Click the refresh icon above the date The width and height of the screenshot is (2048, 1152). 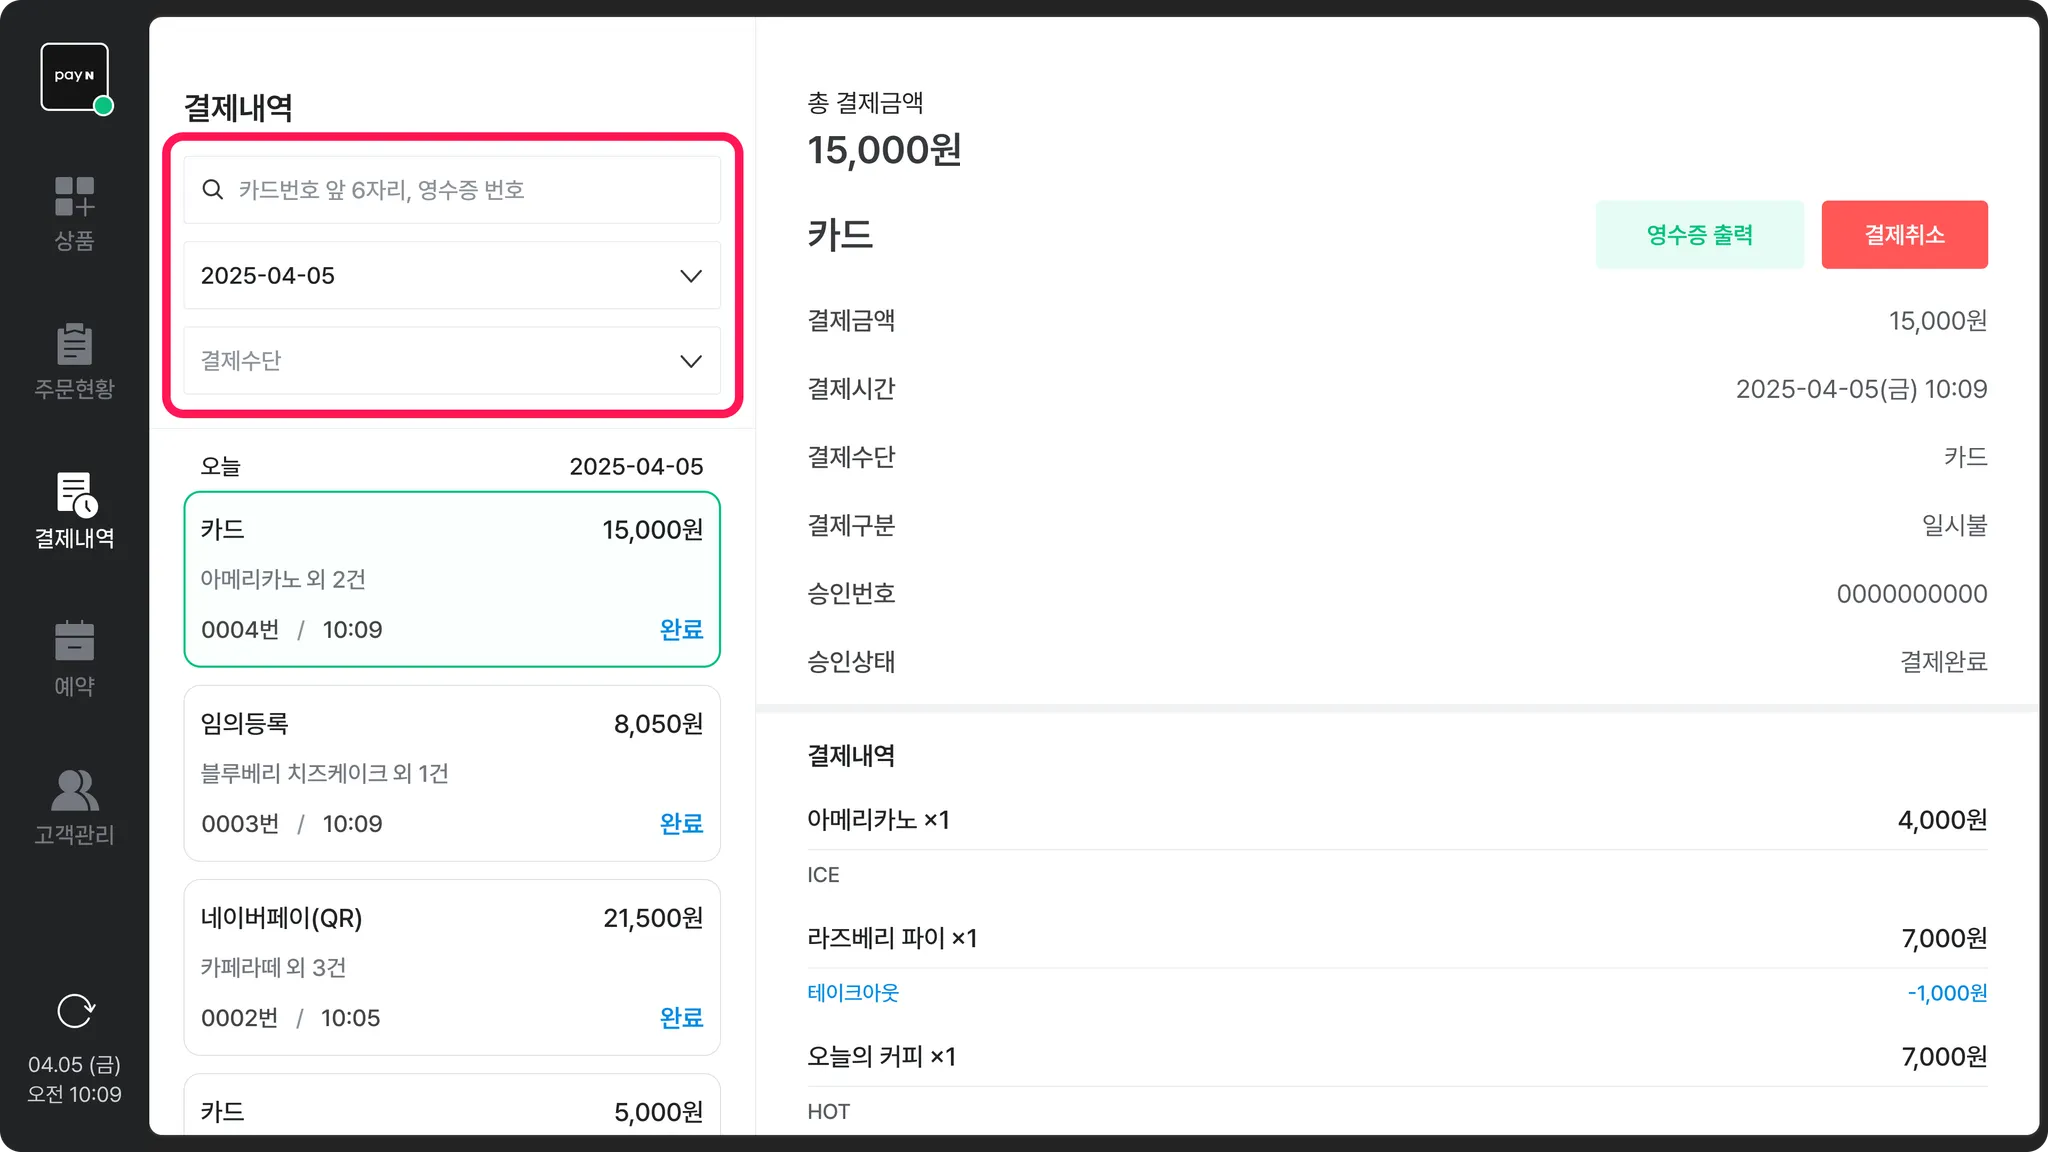(75, 1011)
